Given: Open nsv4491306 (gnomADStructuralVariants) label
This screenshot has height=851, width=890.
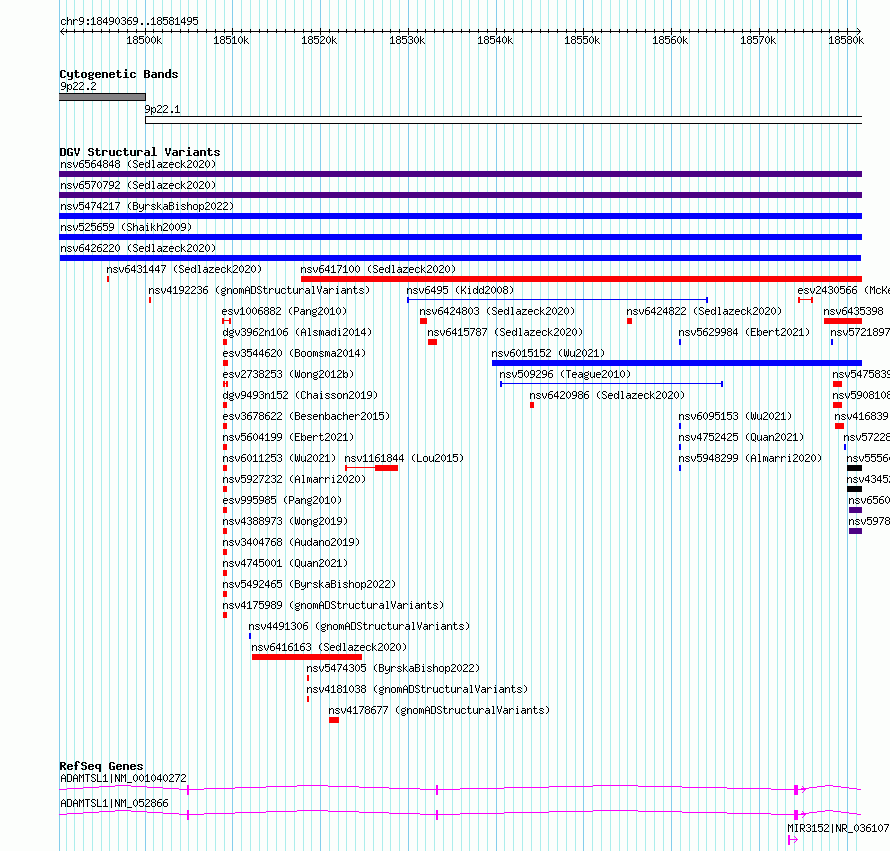Looking at the screenshot, I should pyautogui.click(x=359, y=626).
